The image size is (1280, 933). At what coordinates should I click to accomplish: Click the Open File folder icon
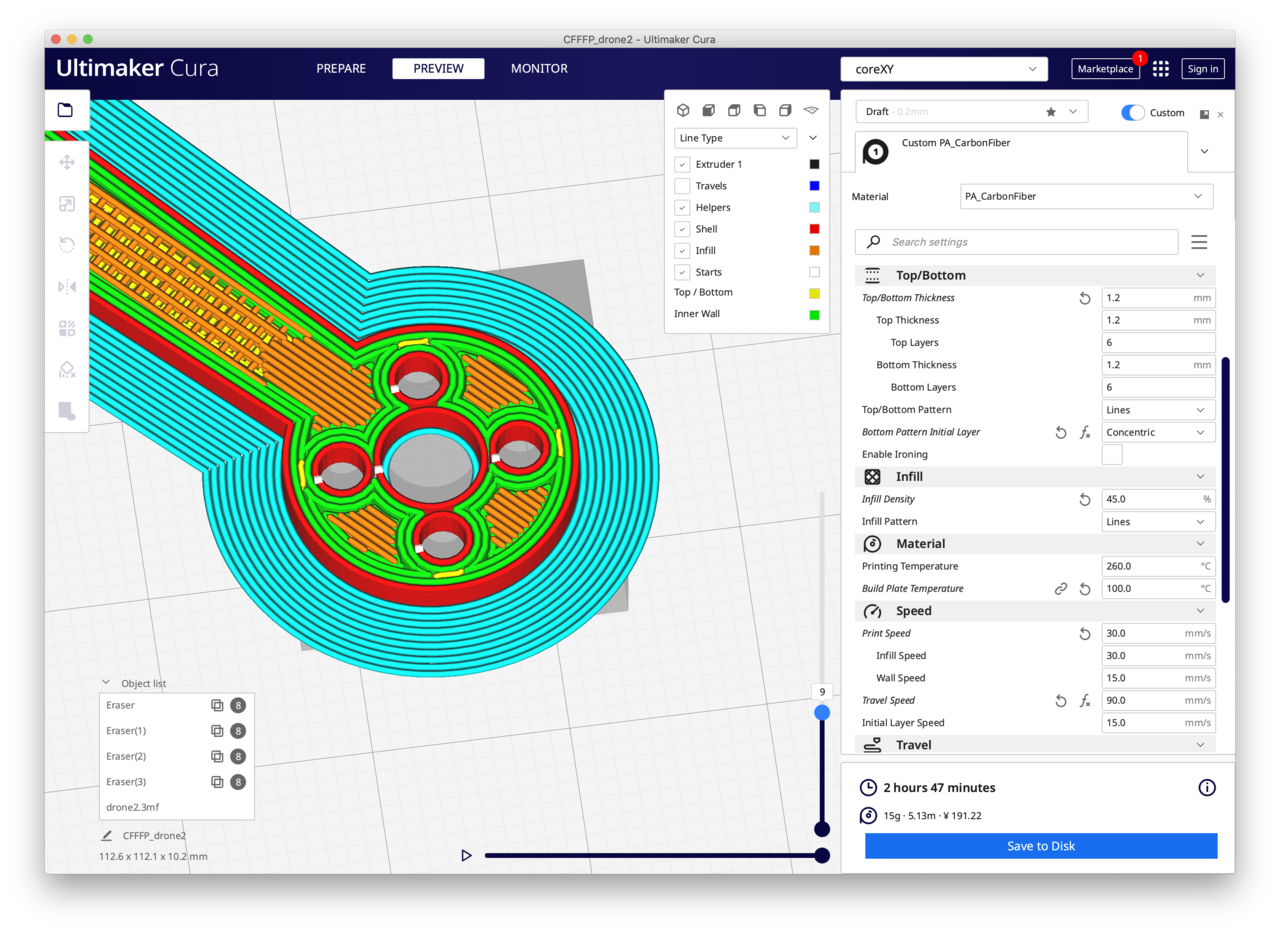(x=66, y=110)
